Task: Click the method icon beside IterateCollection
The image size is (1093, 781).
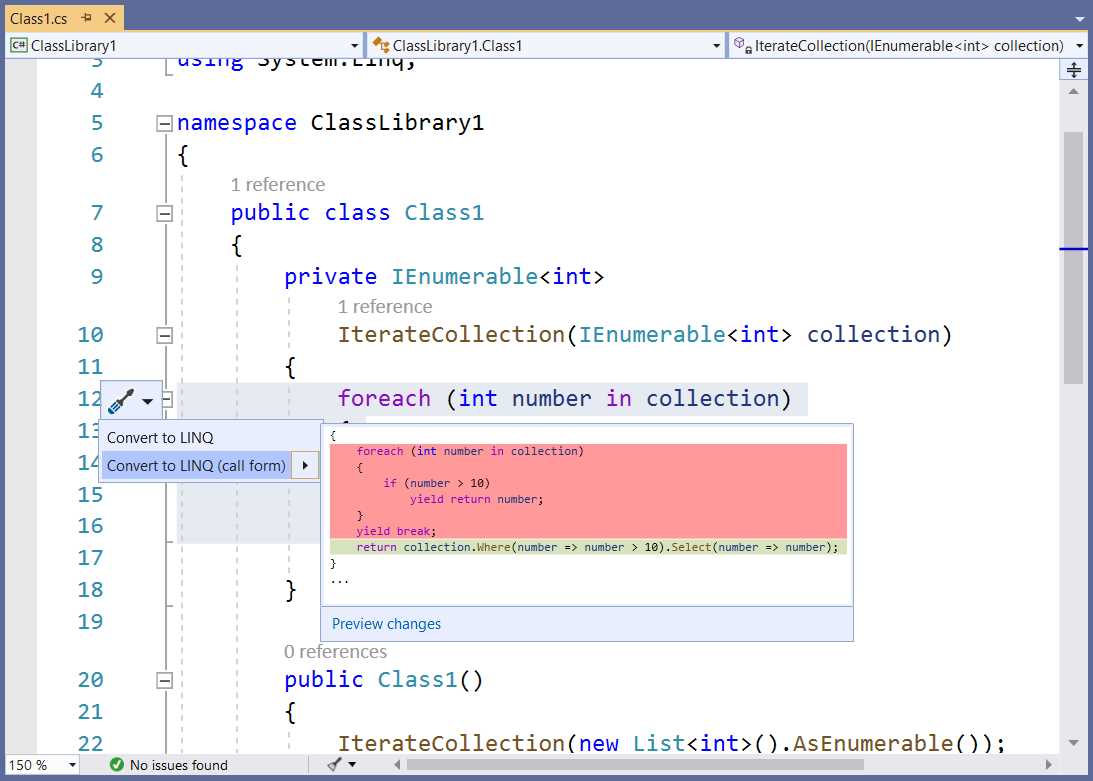Action: [x=740, y=45]
